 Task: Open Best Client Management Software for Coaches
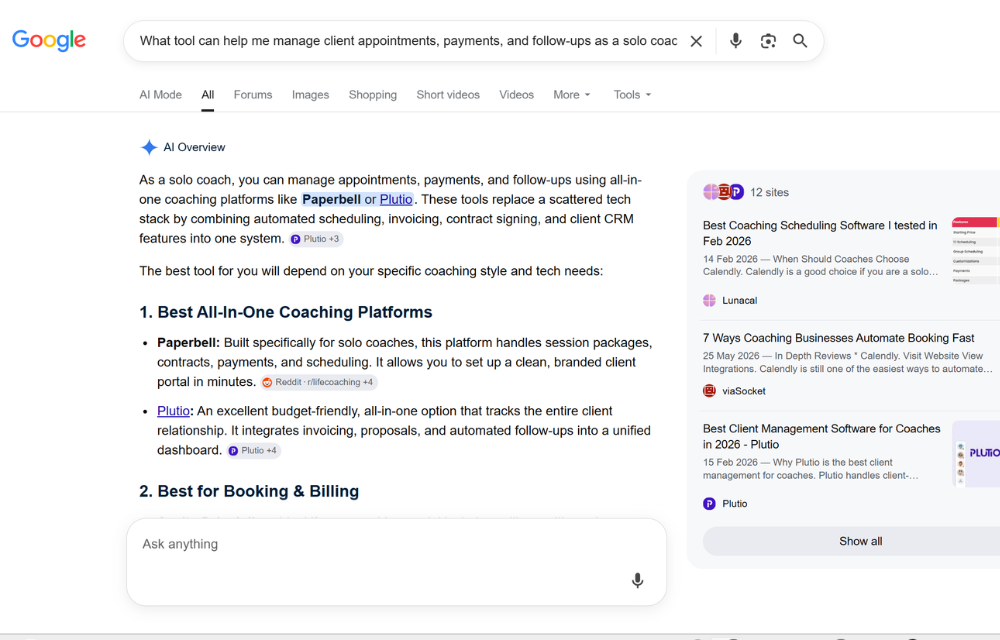pyautogui.click(x=821, y=437)
